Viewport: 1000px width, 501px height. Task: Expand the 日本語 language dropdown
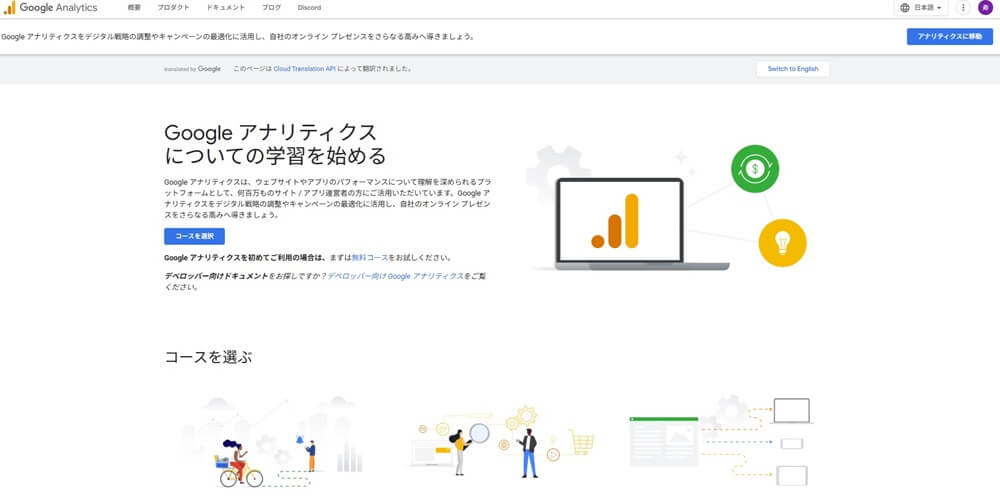pyautogui.click(x=921, y=8)
